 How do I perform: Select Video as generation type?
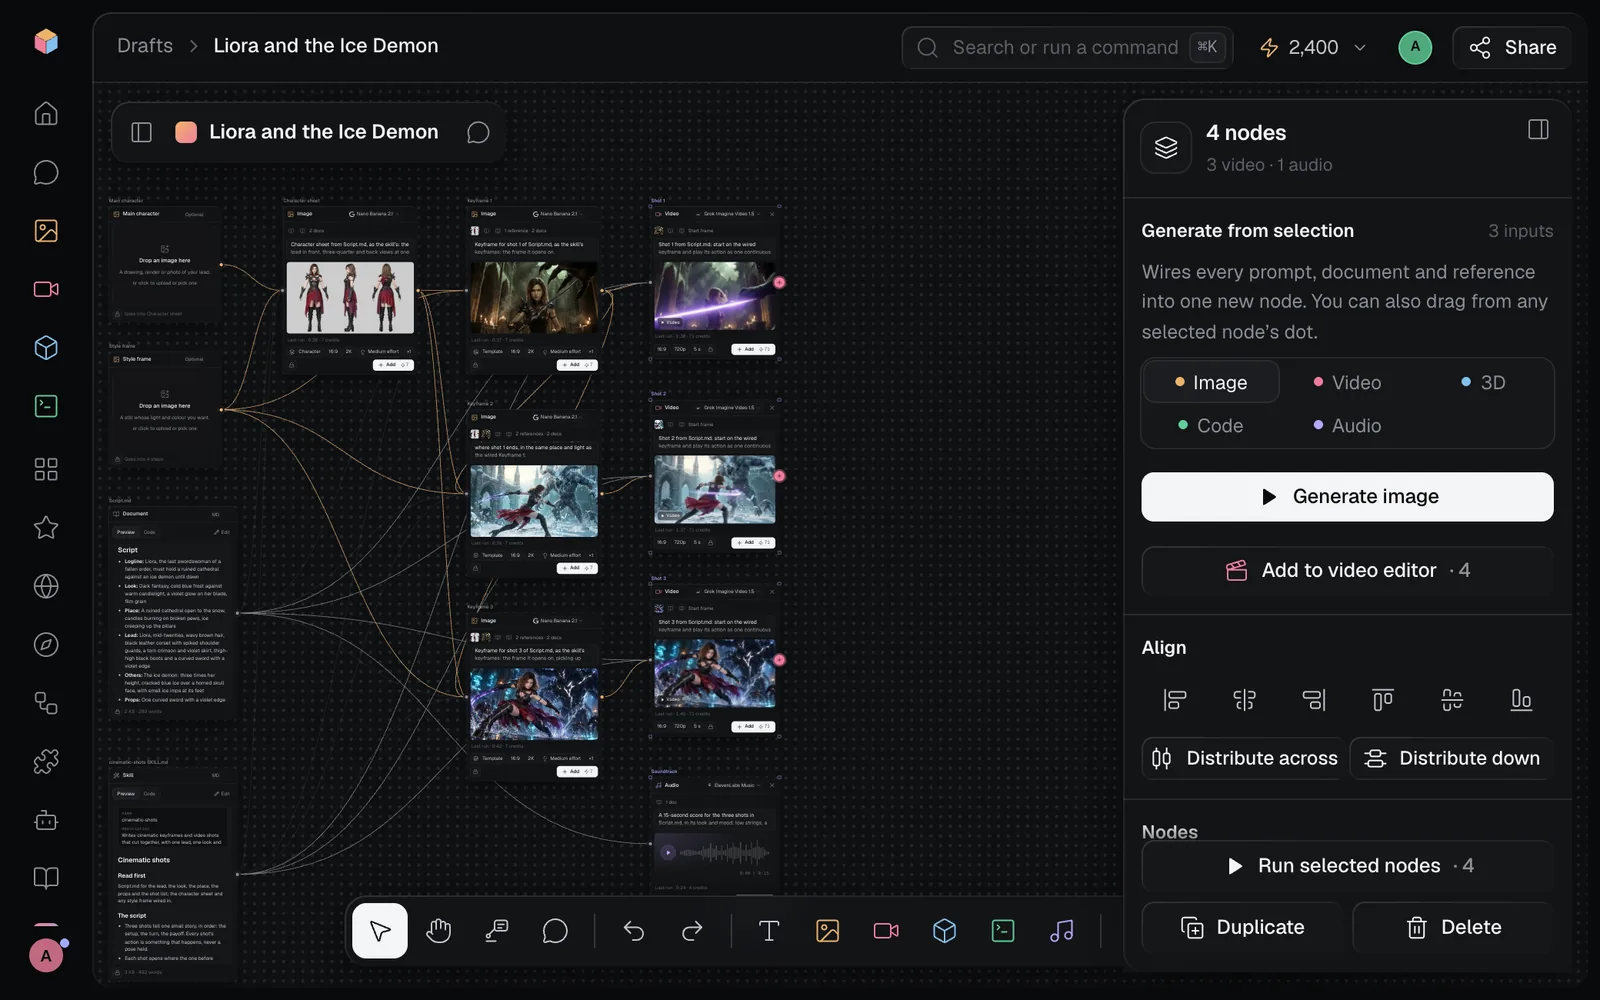[x=1347, y=382]
